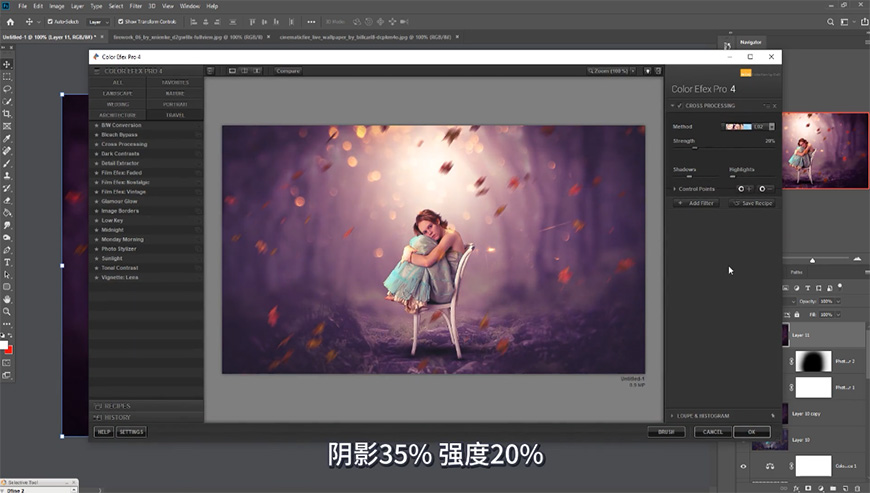Screen dimensions: 870x493
Task: Click the align left edges icon
Action: tap(194, 22)
